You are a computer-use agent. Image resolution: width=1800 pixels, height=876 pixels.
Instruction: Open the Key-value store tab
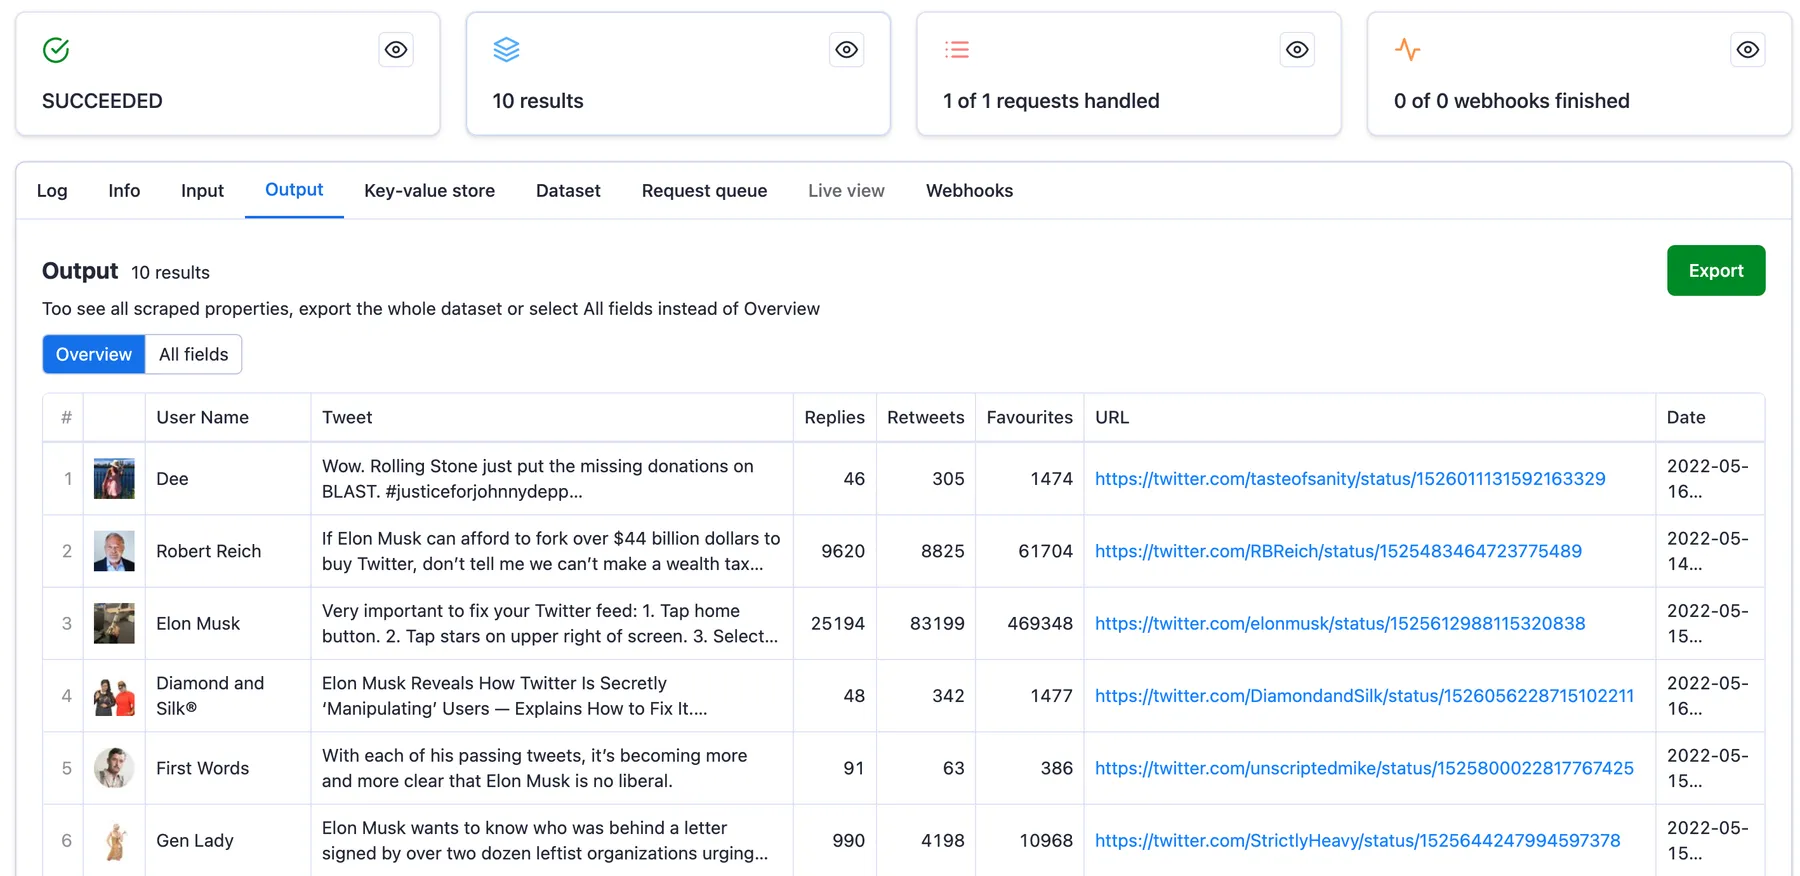point(429,191)
